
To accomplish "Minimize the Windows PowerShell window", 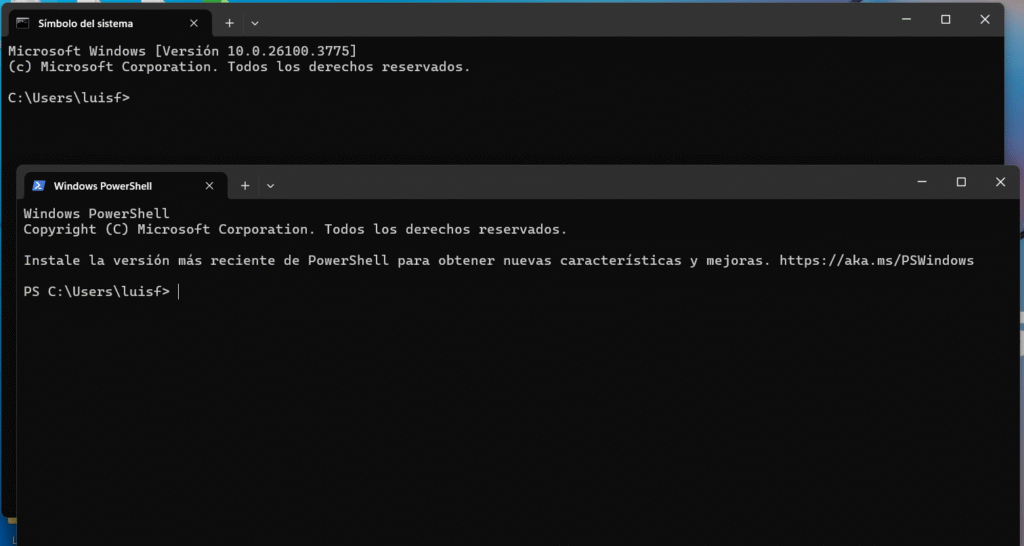I will pos(922,182).
